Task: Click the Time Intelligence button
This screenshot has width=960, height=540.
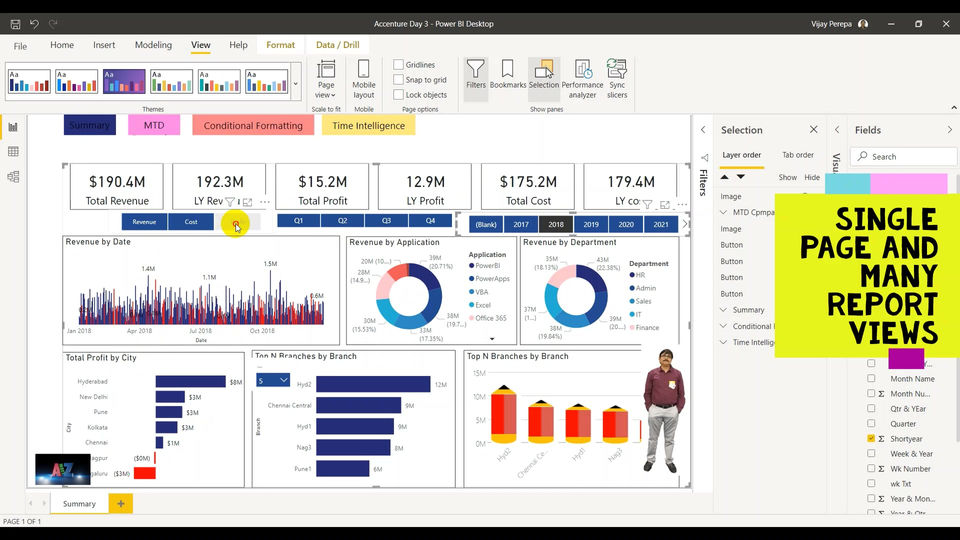Action: click(x=368, y=125)
